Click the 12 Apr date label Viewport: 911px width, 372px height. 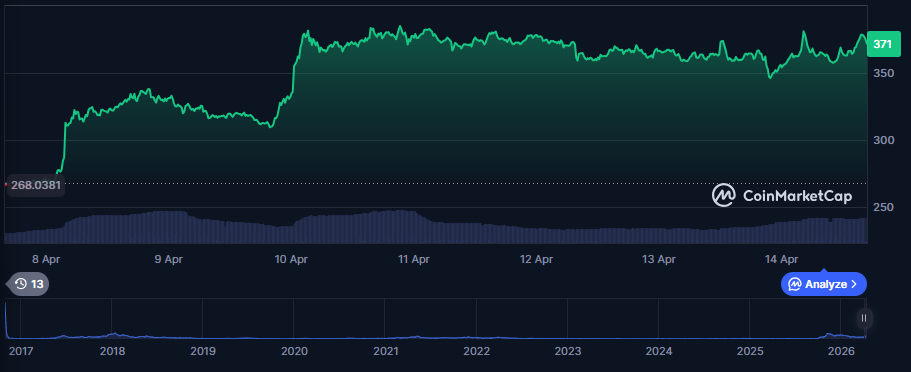click(x=536, y=260)
